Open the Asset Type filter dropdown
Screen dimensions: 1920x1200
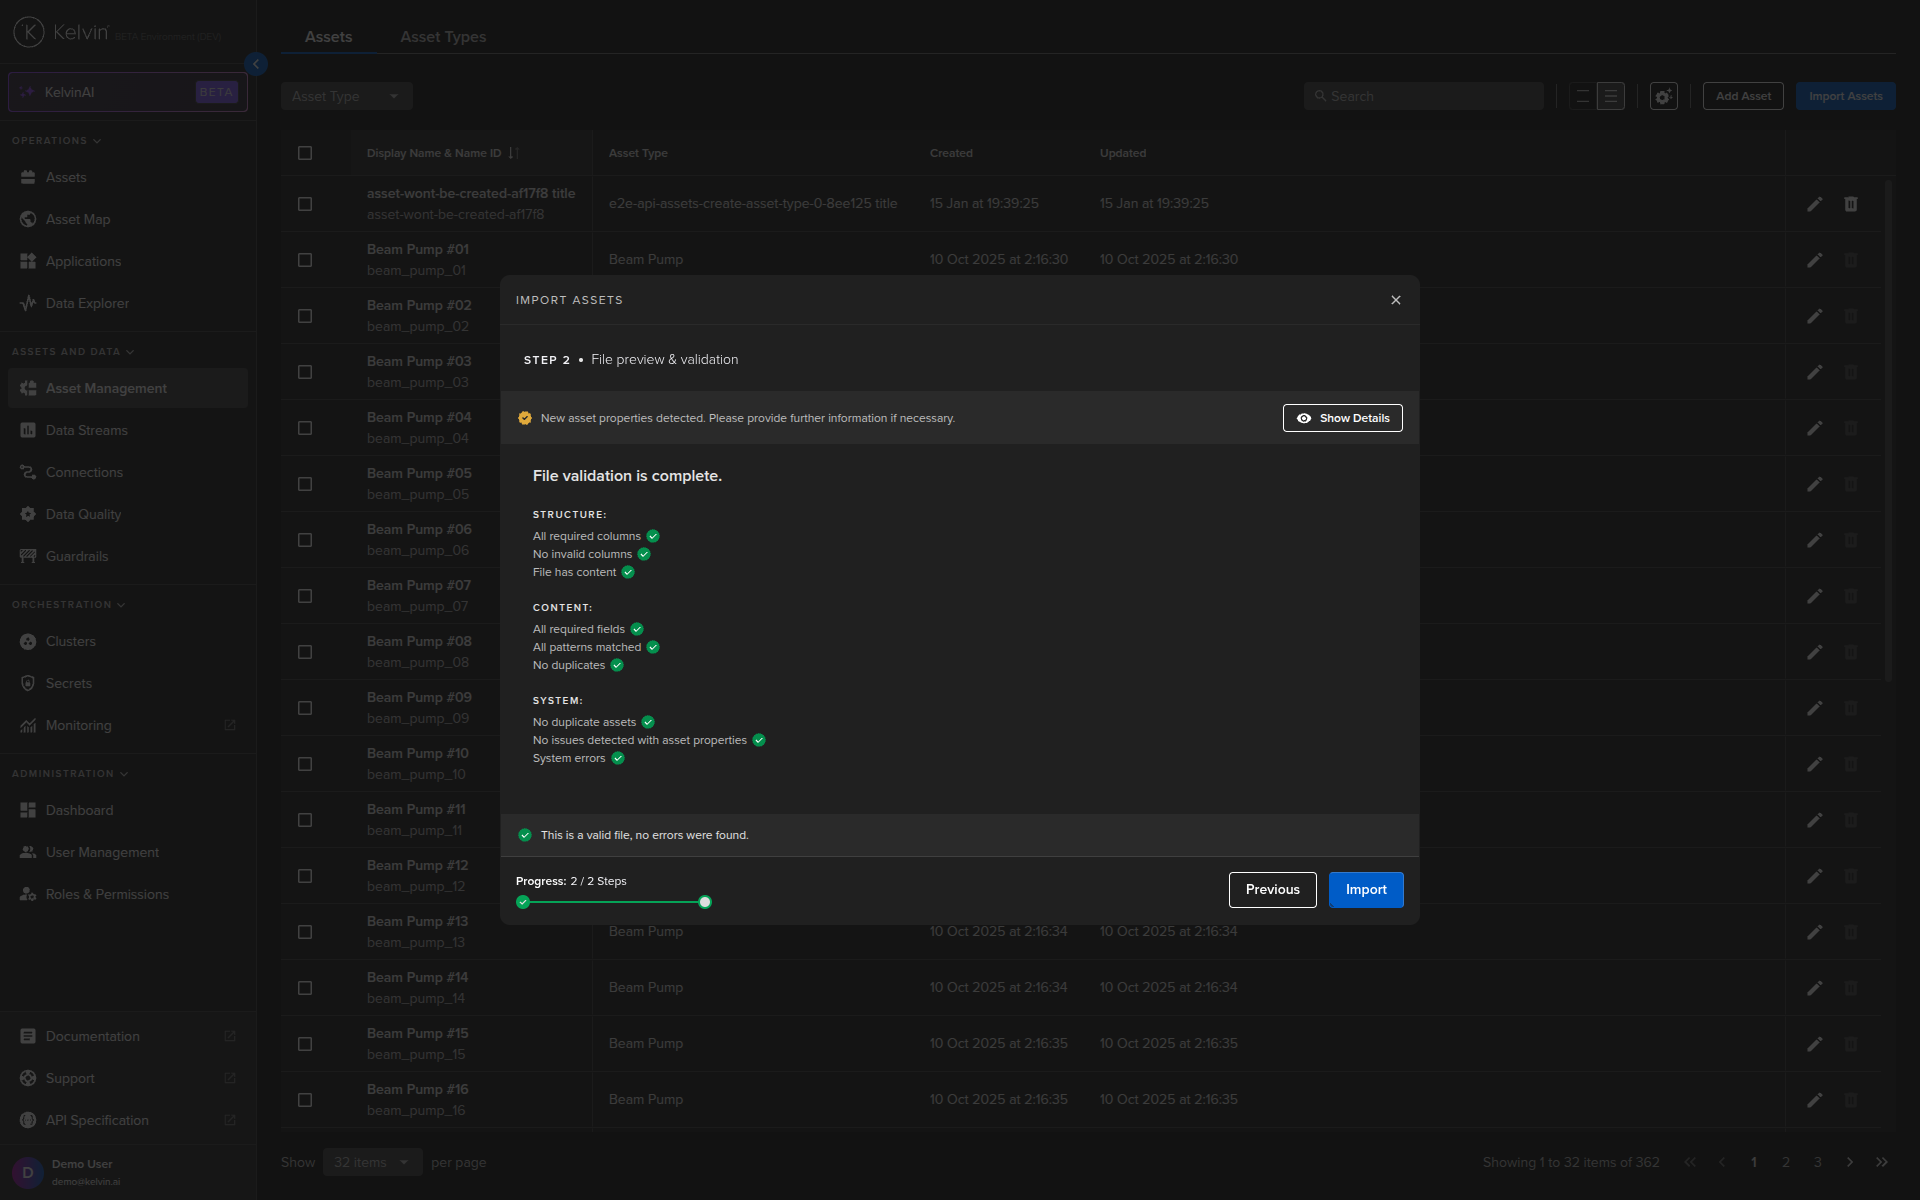[x=346, y=95]
